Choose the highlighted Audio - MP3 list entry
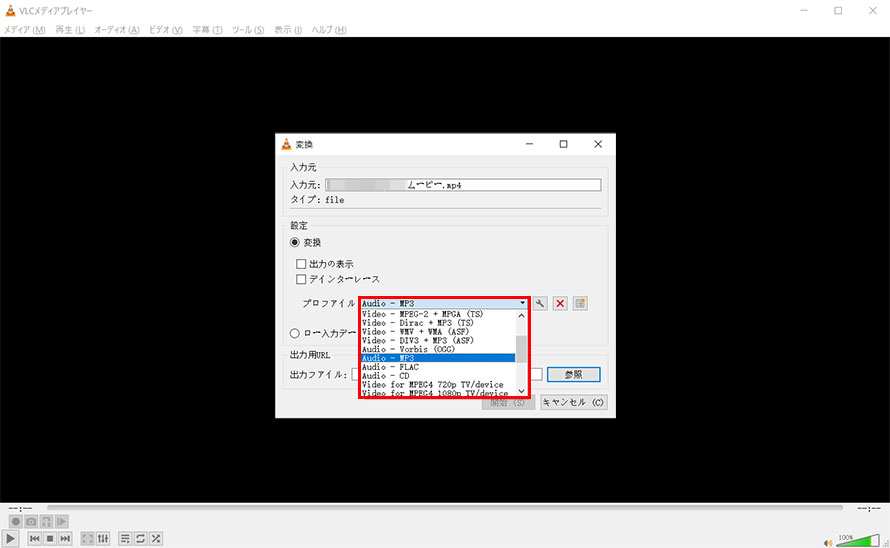 tap(438, 358)
